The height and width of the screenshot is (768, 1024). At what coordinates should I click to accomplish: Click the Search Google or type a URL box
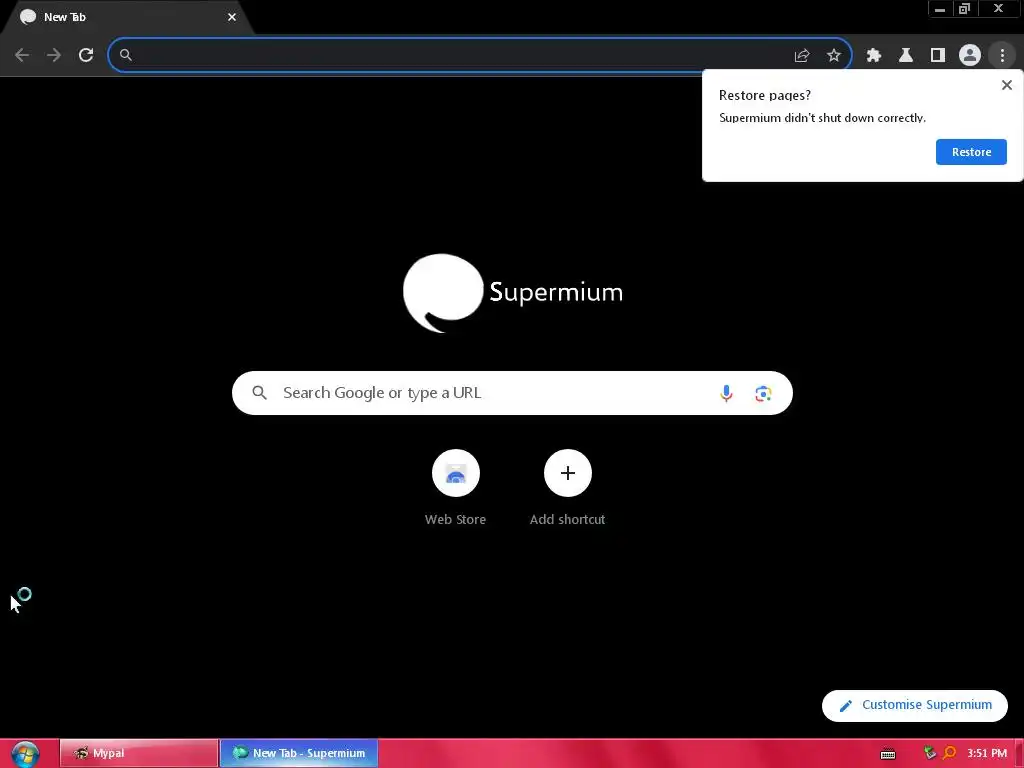point(512,393)
